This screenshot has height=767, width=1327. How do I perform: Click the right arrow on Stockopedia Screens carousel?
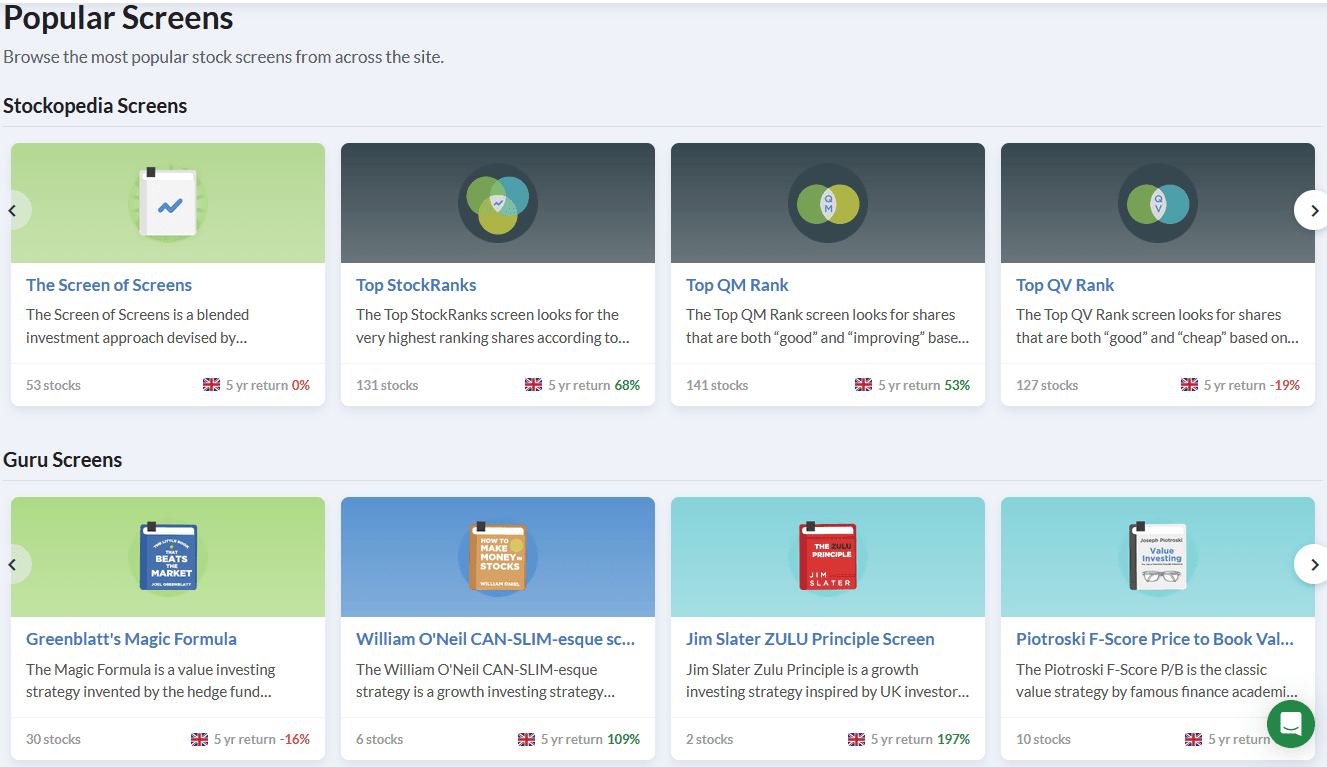[1313, 210]
